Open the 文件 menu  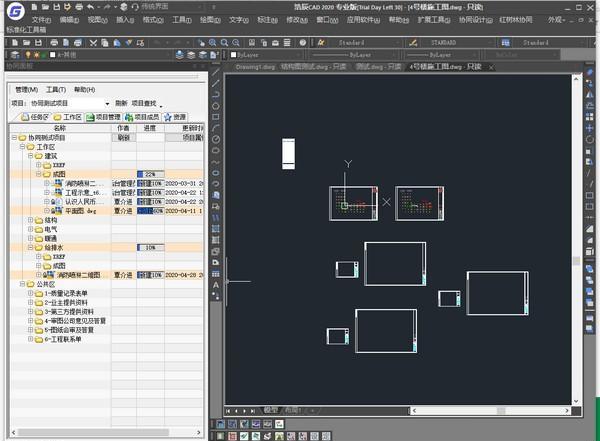coord(41,20)
